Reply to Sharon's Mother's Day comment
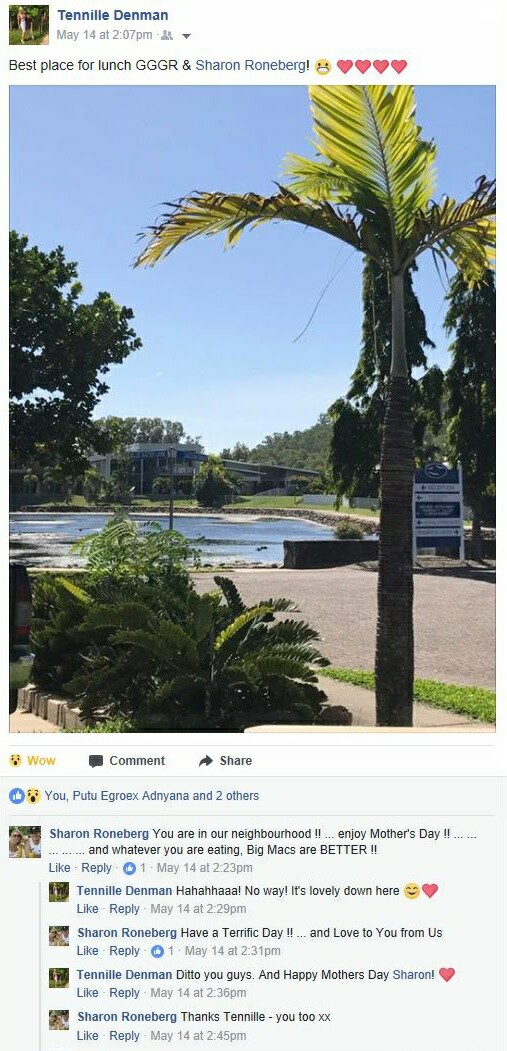 (x=97, y=867)
